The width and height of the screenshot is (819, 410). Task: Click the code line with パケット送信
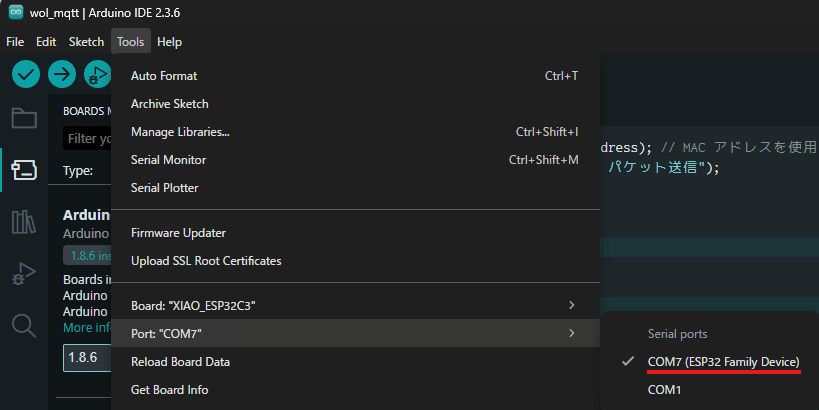pos(664,167)
